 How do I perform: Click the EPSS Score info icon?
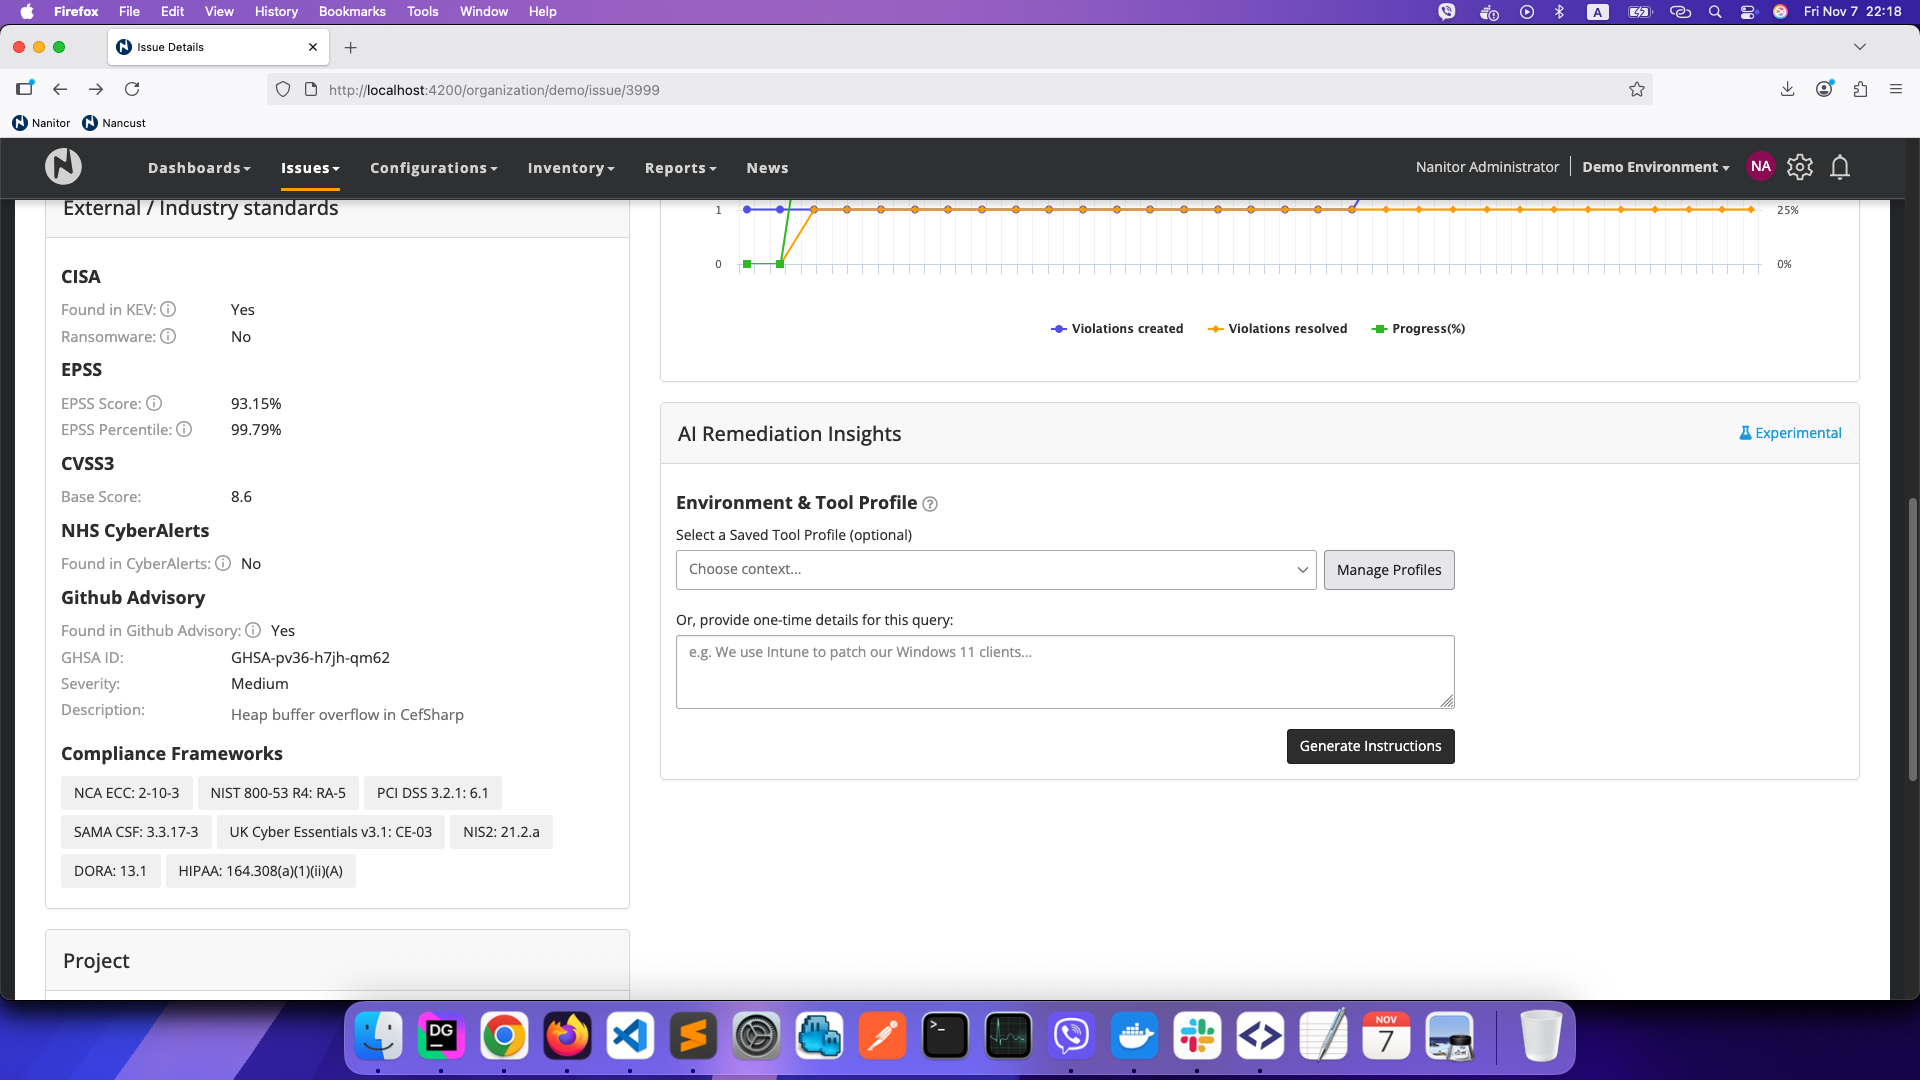154,404
